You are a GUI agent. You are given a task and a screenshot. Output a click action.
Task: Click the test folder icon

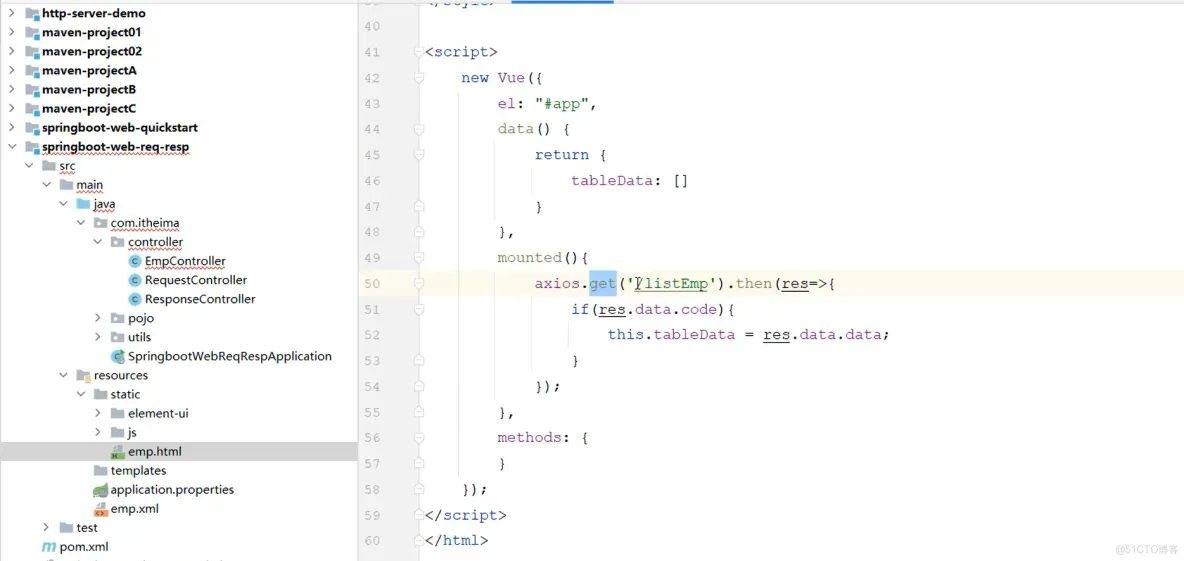[66, 528]
